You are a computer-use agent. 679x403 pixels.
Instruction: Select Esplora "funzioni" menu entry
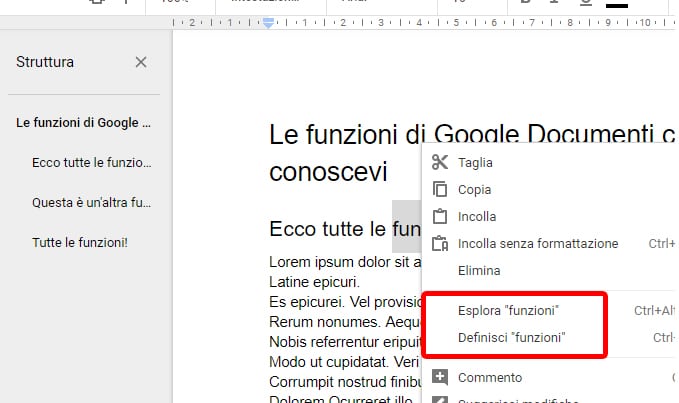pos(508,310)
